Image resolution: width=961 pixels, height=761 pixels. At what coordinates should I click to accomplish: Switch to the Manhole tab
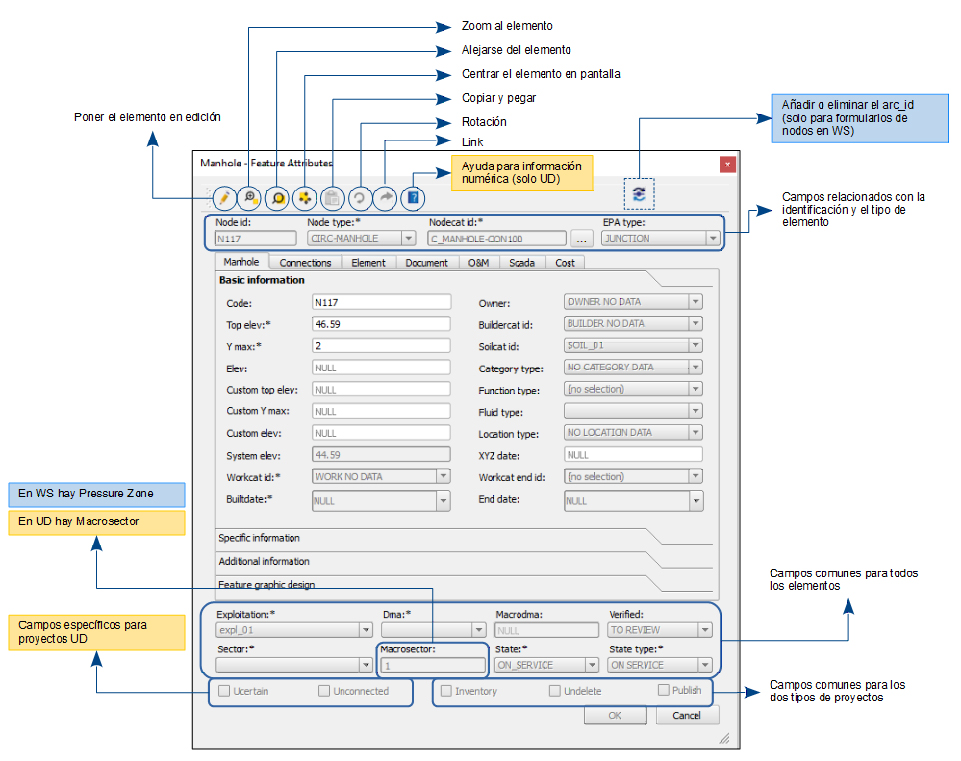click(x=241, y=262)
